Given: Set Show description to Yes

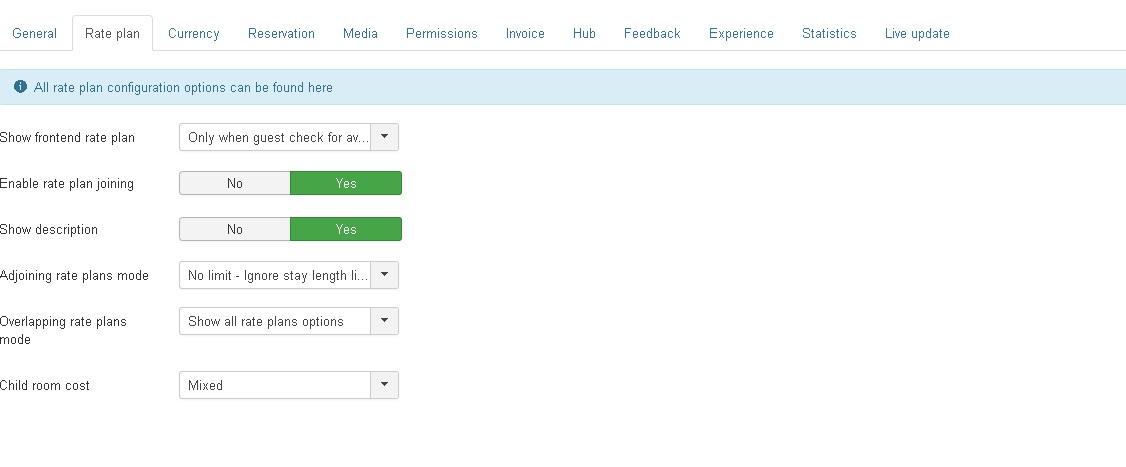Looking at the screenshot, I should coord(346,229).
